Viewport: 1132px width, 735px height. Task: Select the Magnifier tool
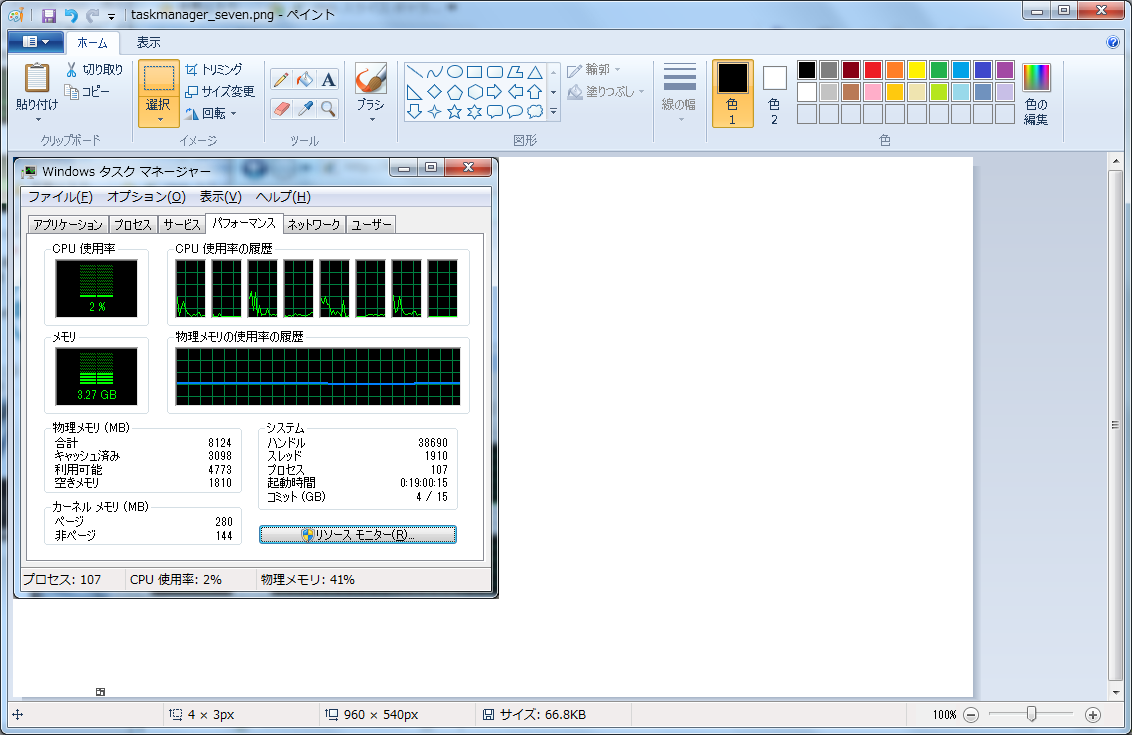tap(328, 108)
